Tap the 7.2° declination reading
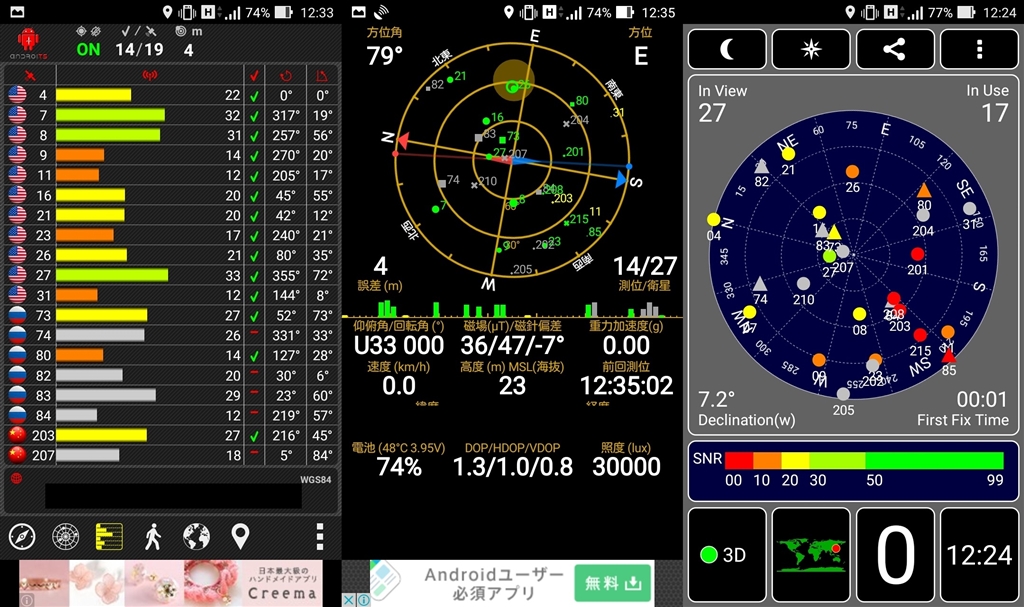This screenshot has height=607, width=1024. (x=716, y=399)
